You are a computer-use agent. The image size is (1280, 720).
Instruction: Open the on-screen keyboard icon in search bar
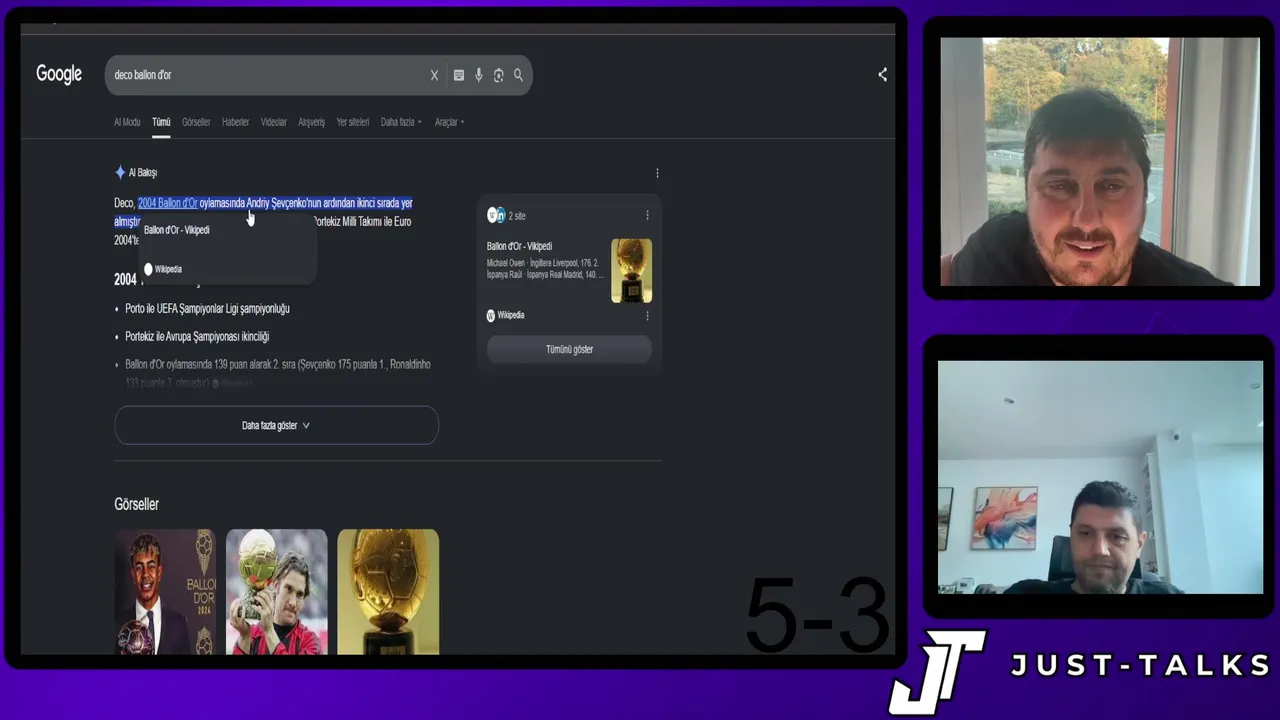pyautogui.click(x=459, y=75)
